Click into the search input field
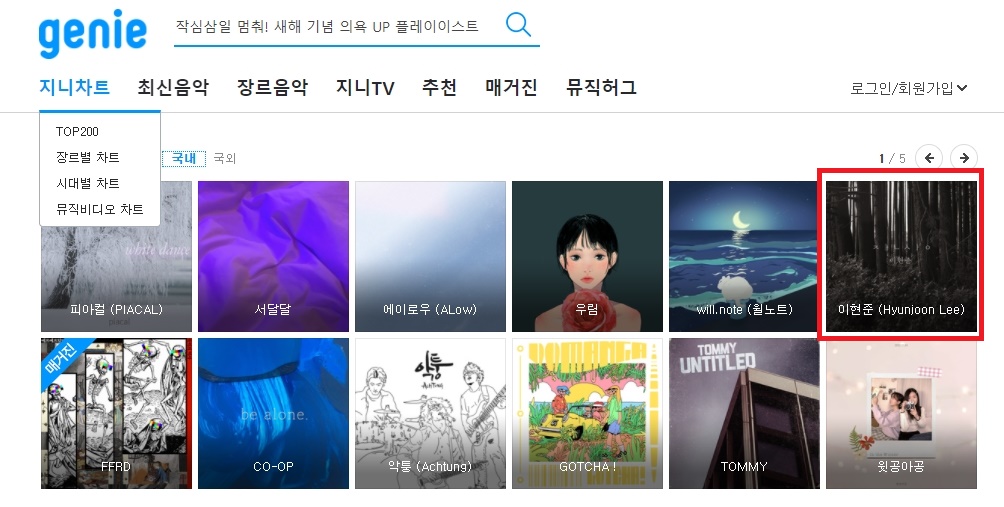The width and height of the screenshot is (1004, 507). (x=336, y=26)
